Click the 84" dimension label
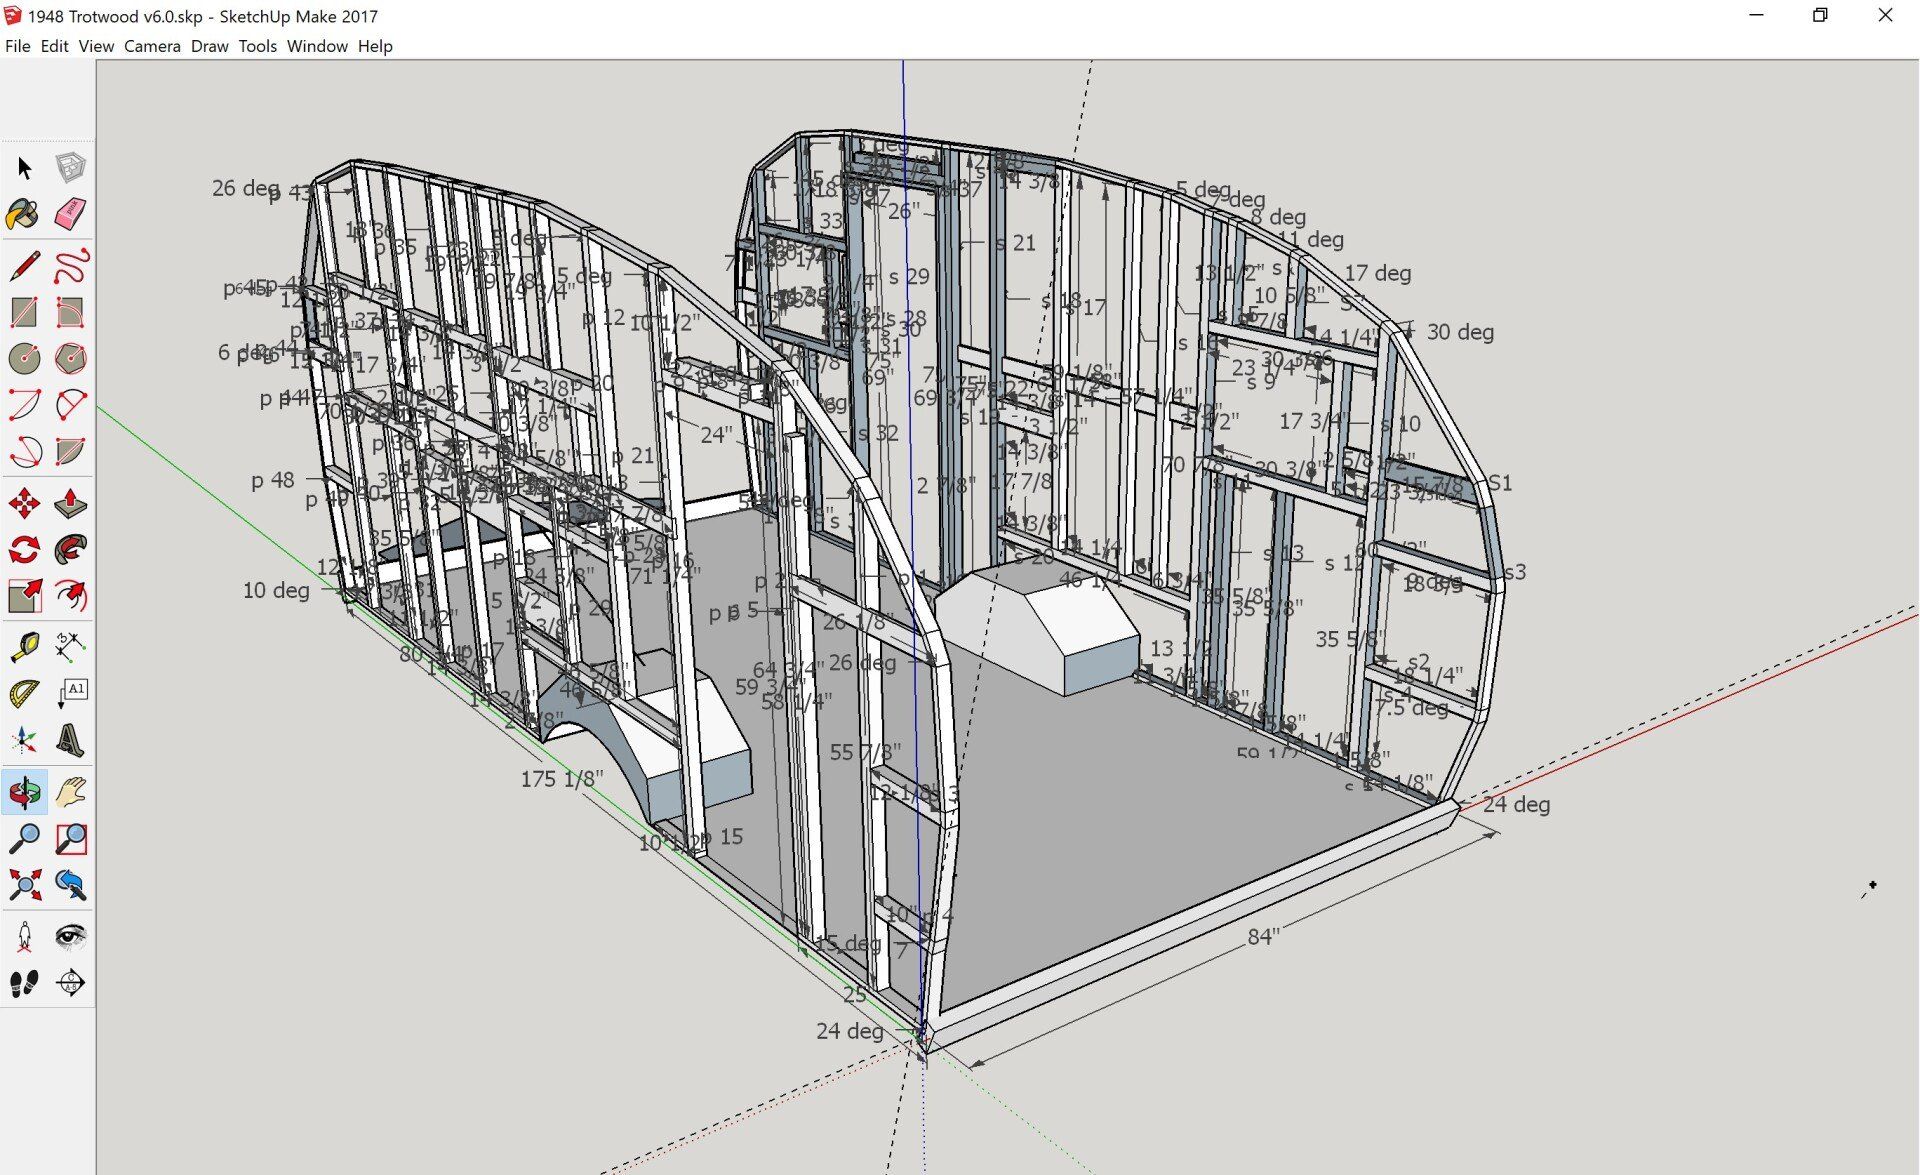1920x1175 pixels. (1263, 937)
